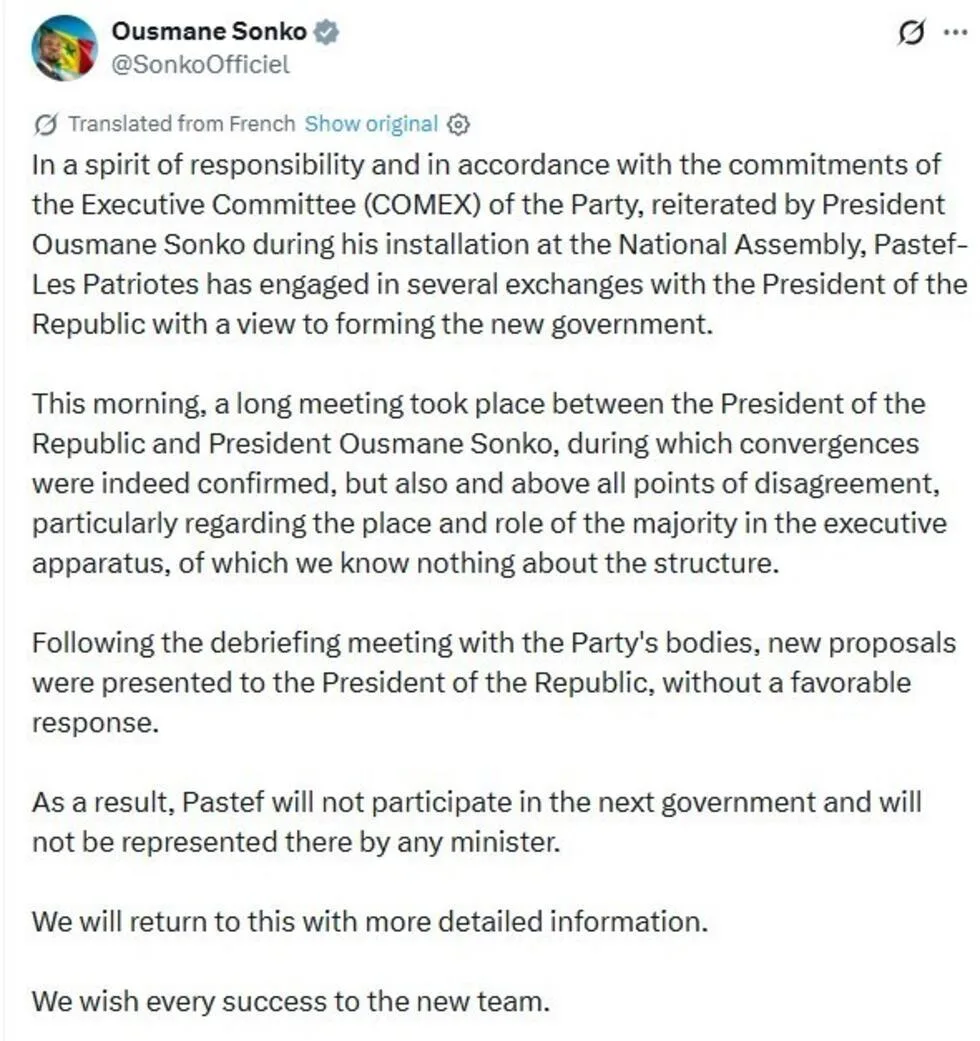Click the paragraph starting Following the debriefing meeting
Image resolution: width=980 pixels, height=1041 pixels.
[x=494, y=682]
